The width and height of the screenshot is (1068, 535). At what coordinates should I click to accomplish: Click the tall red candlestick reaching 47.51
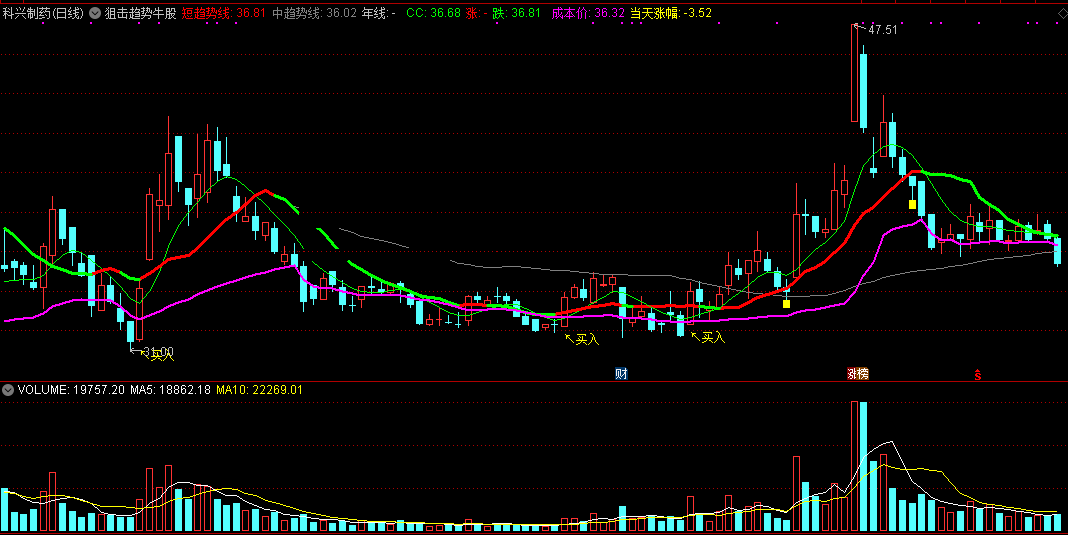(854, 73)
